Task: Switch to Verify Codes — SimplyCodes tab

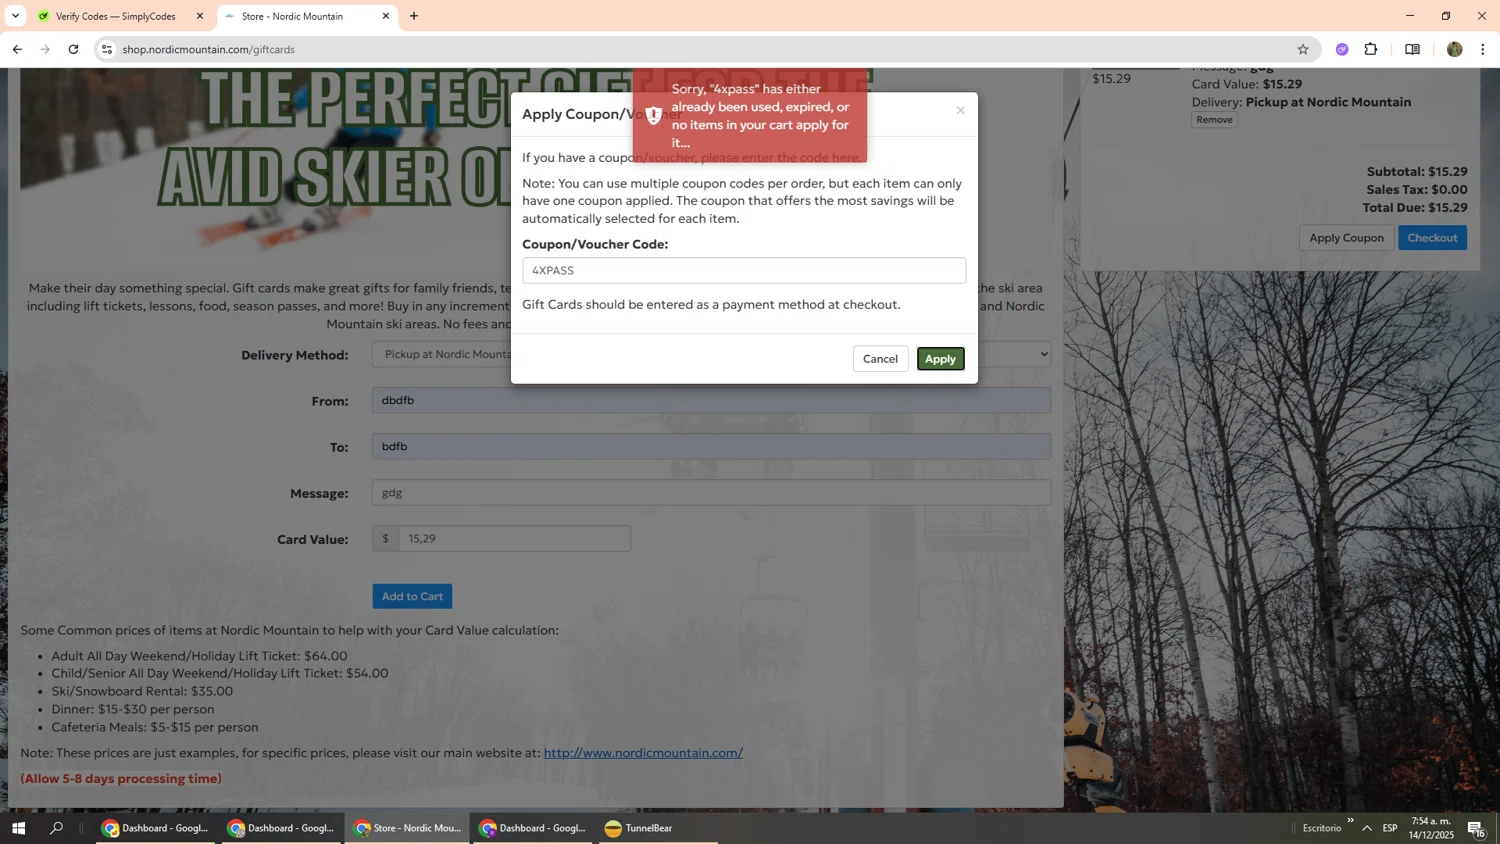Action: 118,16
